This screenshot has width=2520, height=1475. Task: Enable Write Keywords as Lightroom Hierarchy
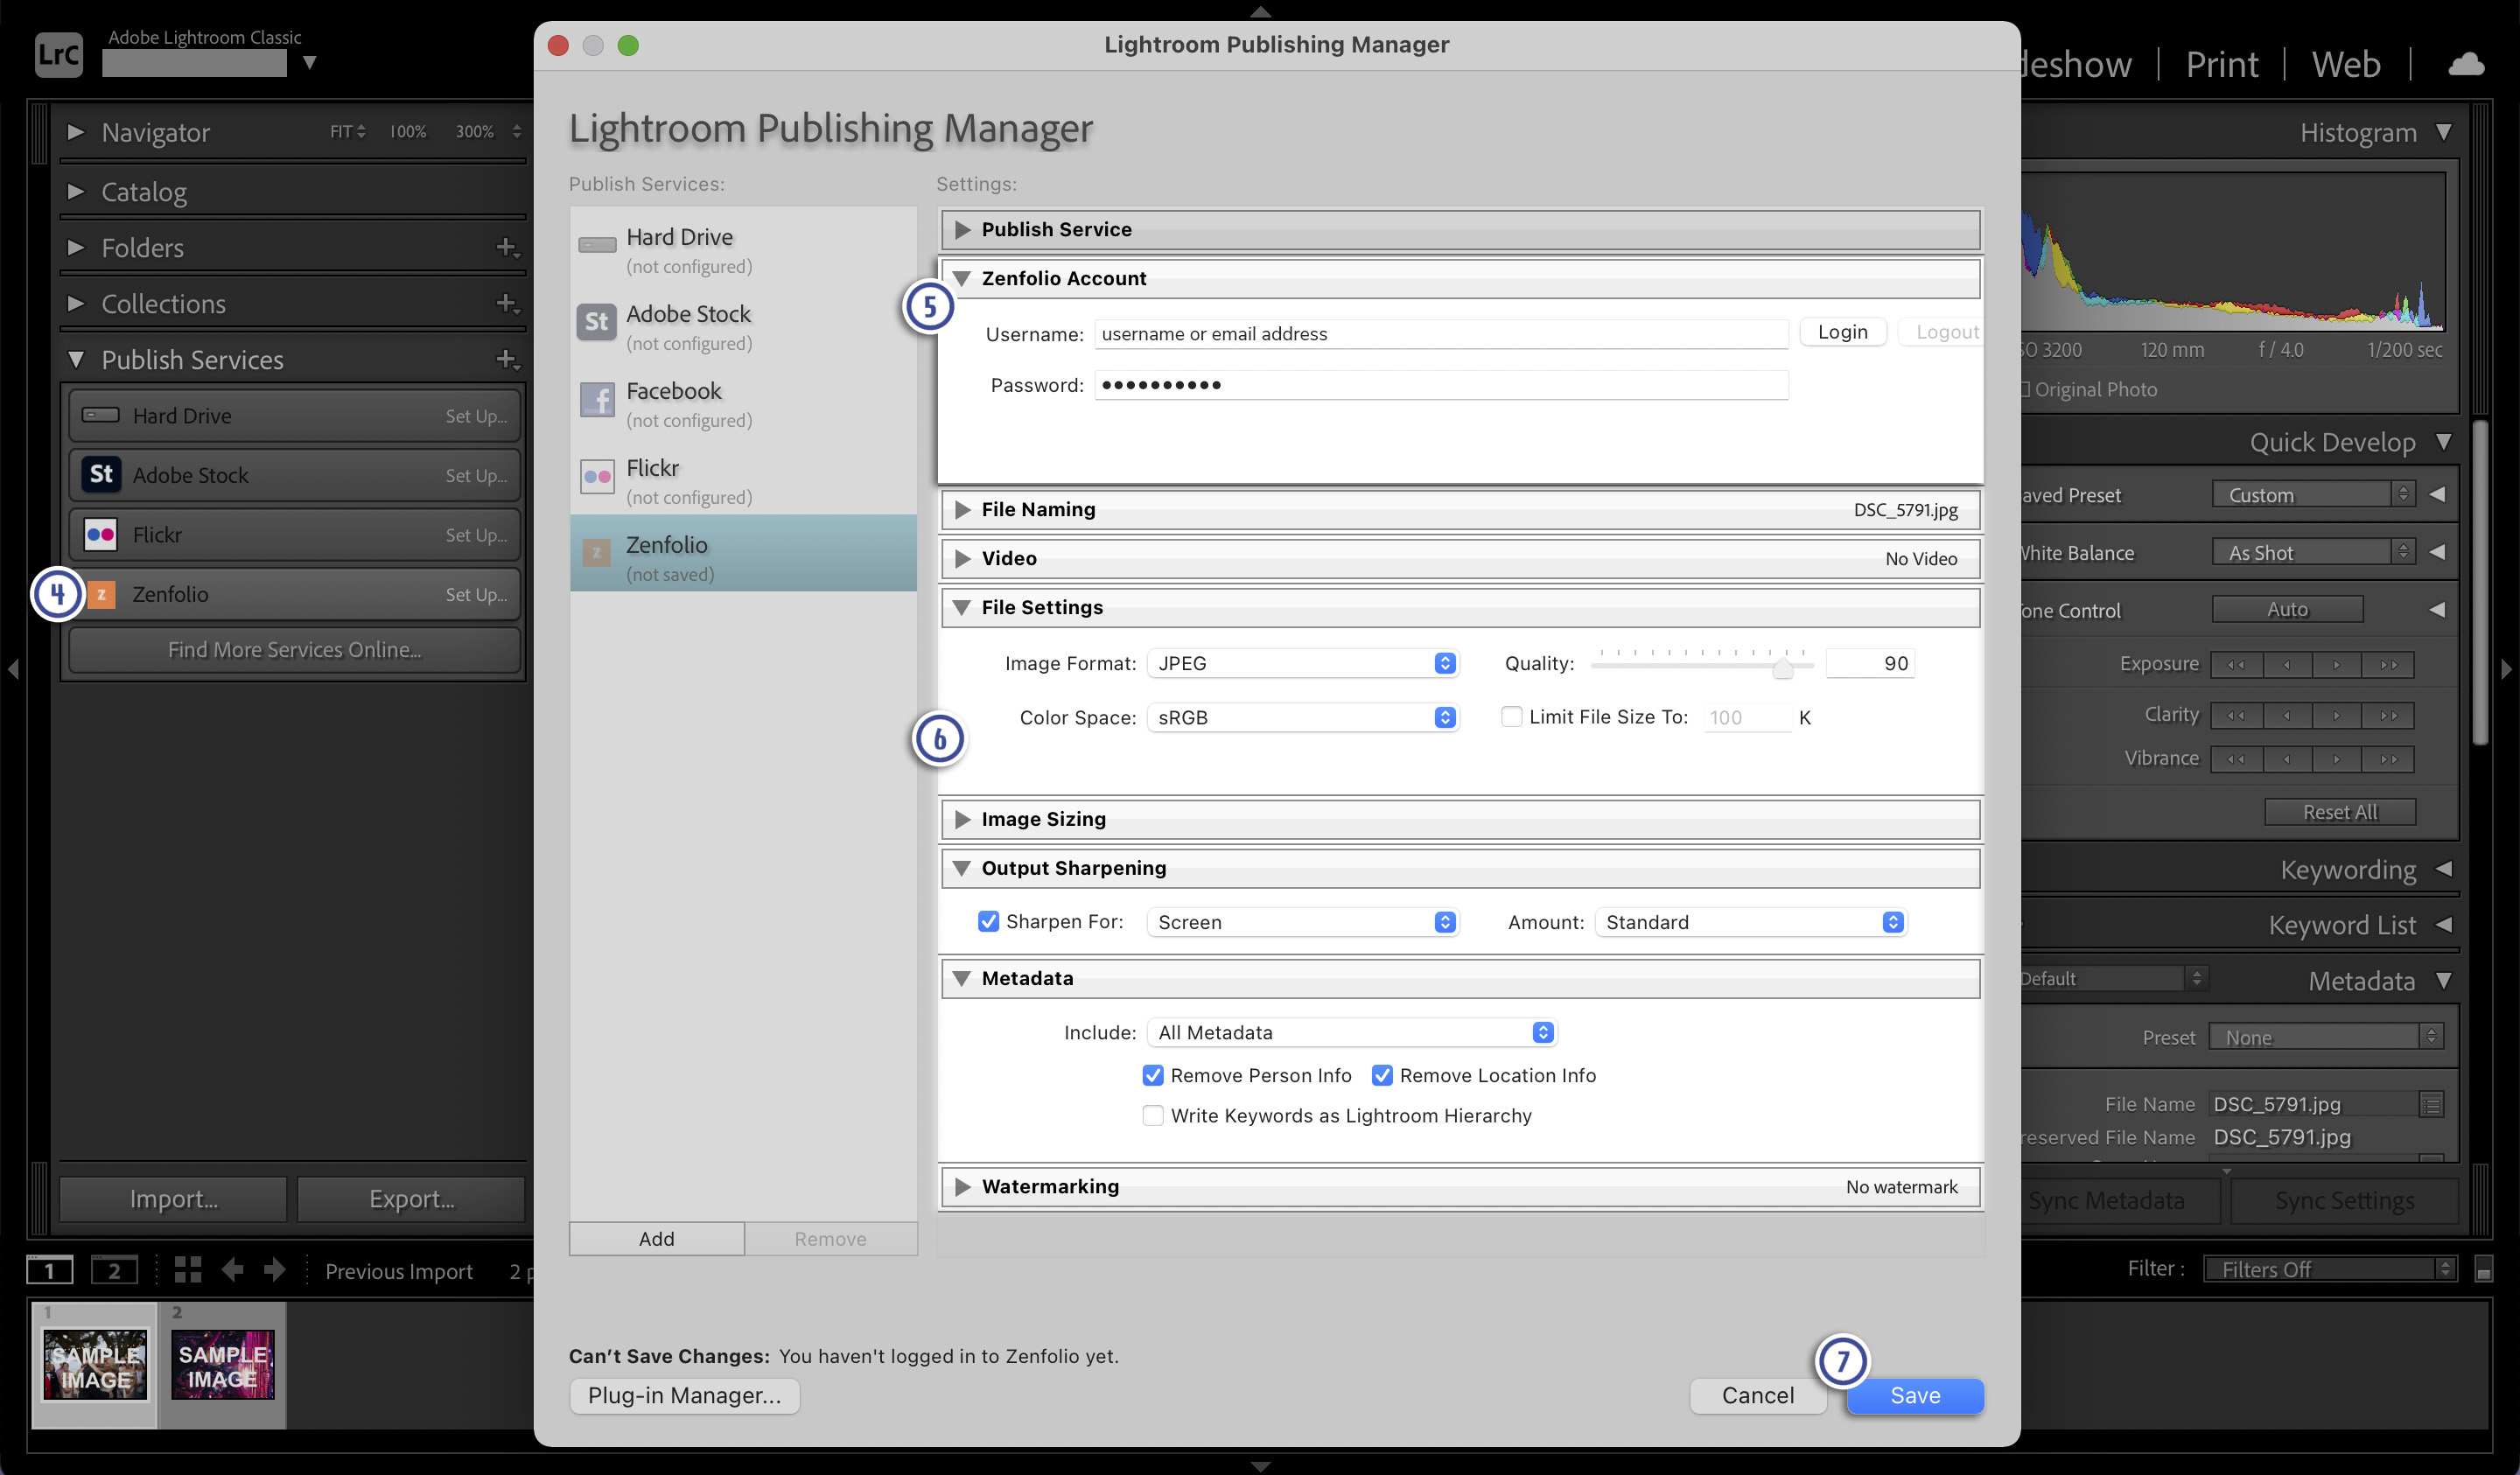point(1152,1115)
